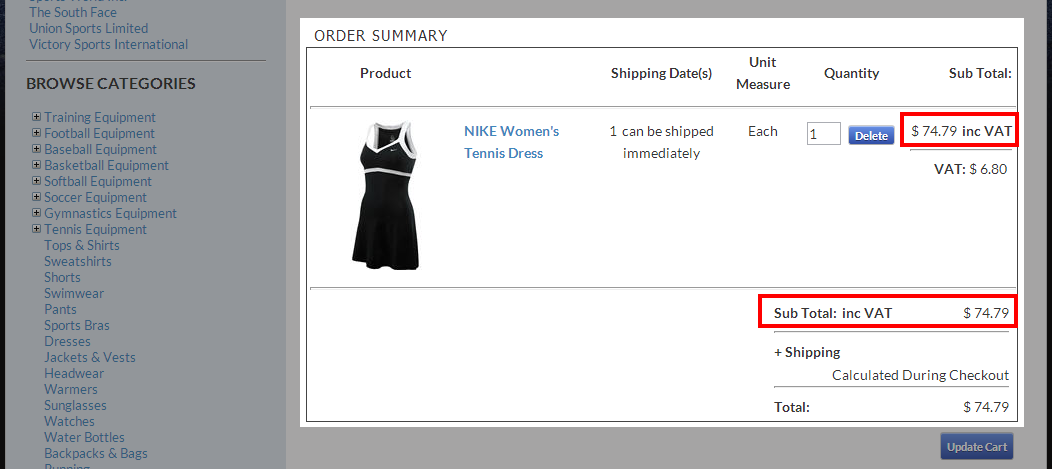The height and width of the screenshot is (469, 1052).
Task: Click the + Shipping label
Action: (806, 352)
